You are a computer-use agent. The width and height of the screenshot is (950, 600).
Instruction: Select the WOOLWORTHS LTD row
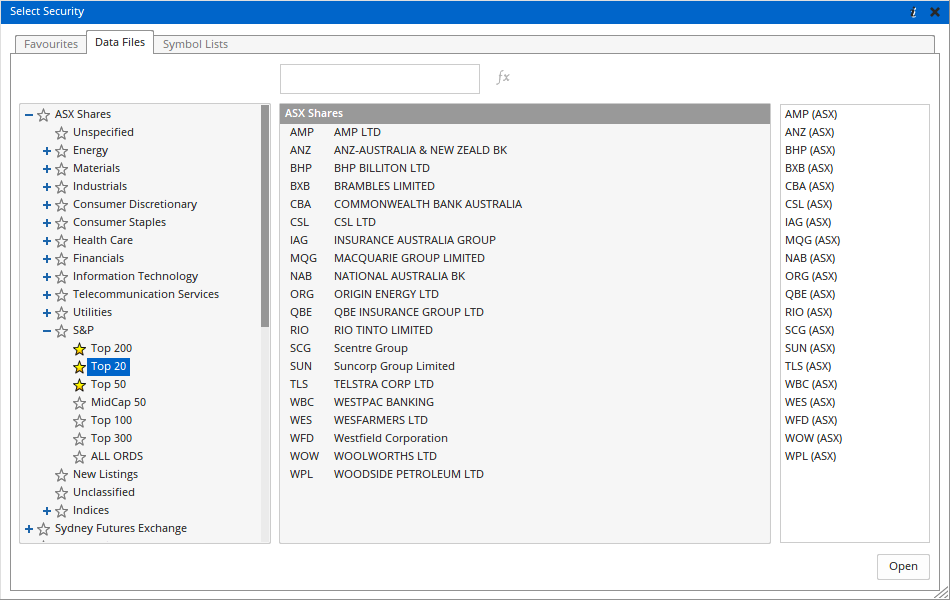coord(525,456)
